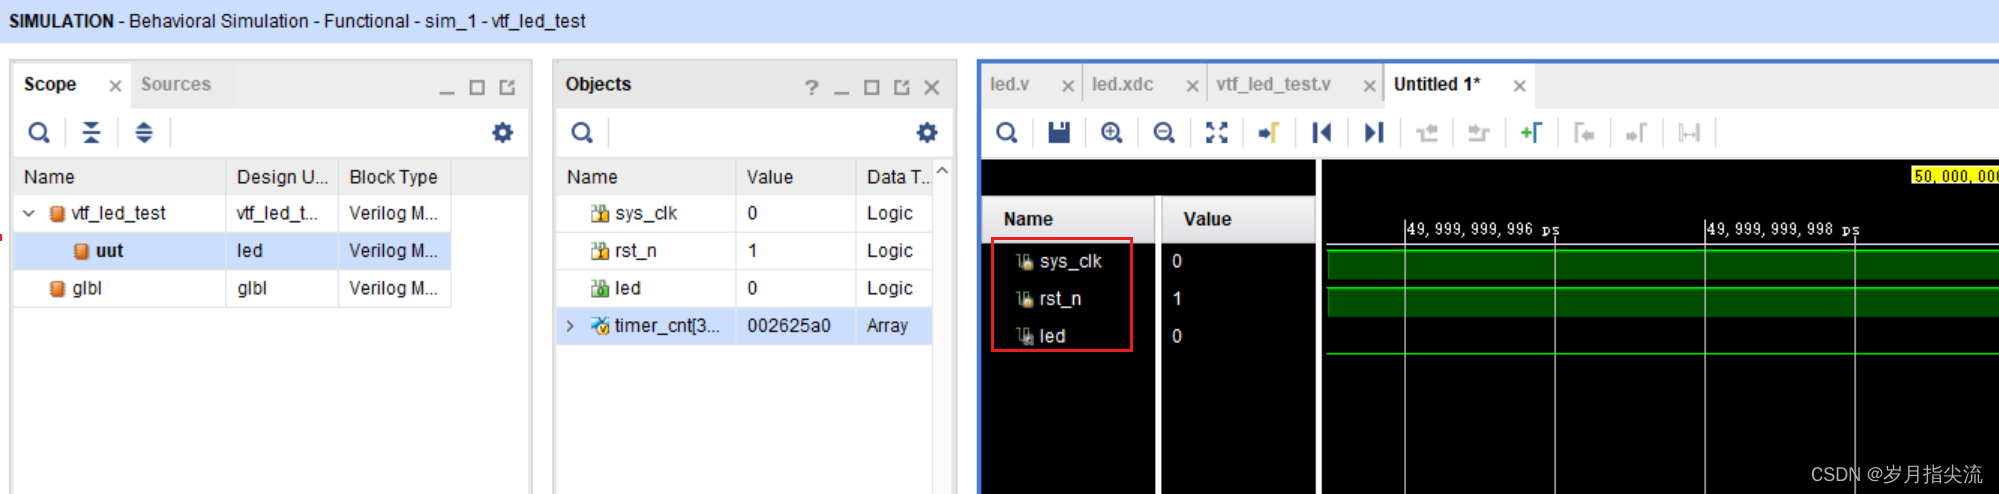1999x494 pixels.
Task: Select the uut scope row
Action: [x=232, y=251]
